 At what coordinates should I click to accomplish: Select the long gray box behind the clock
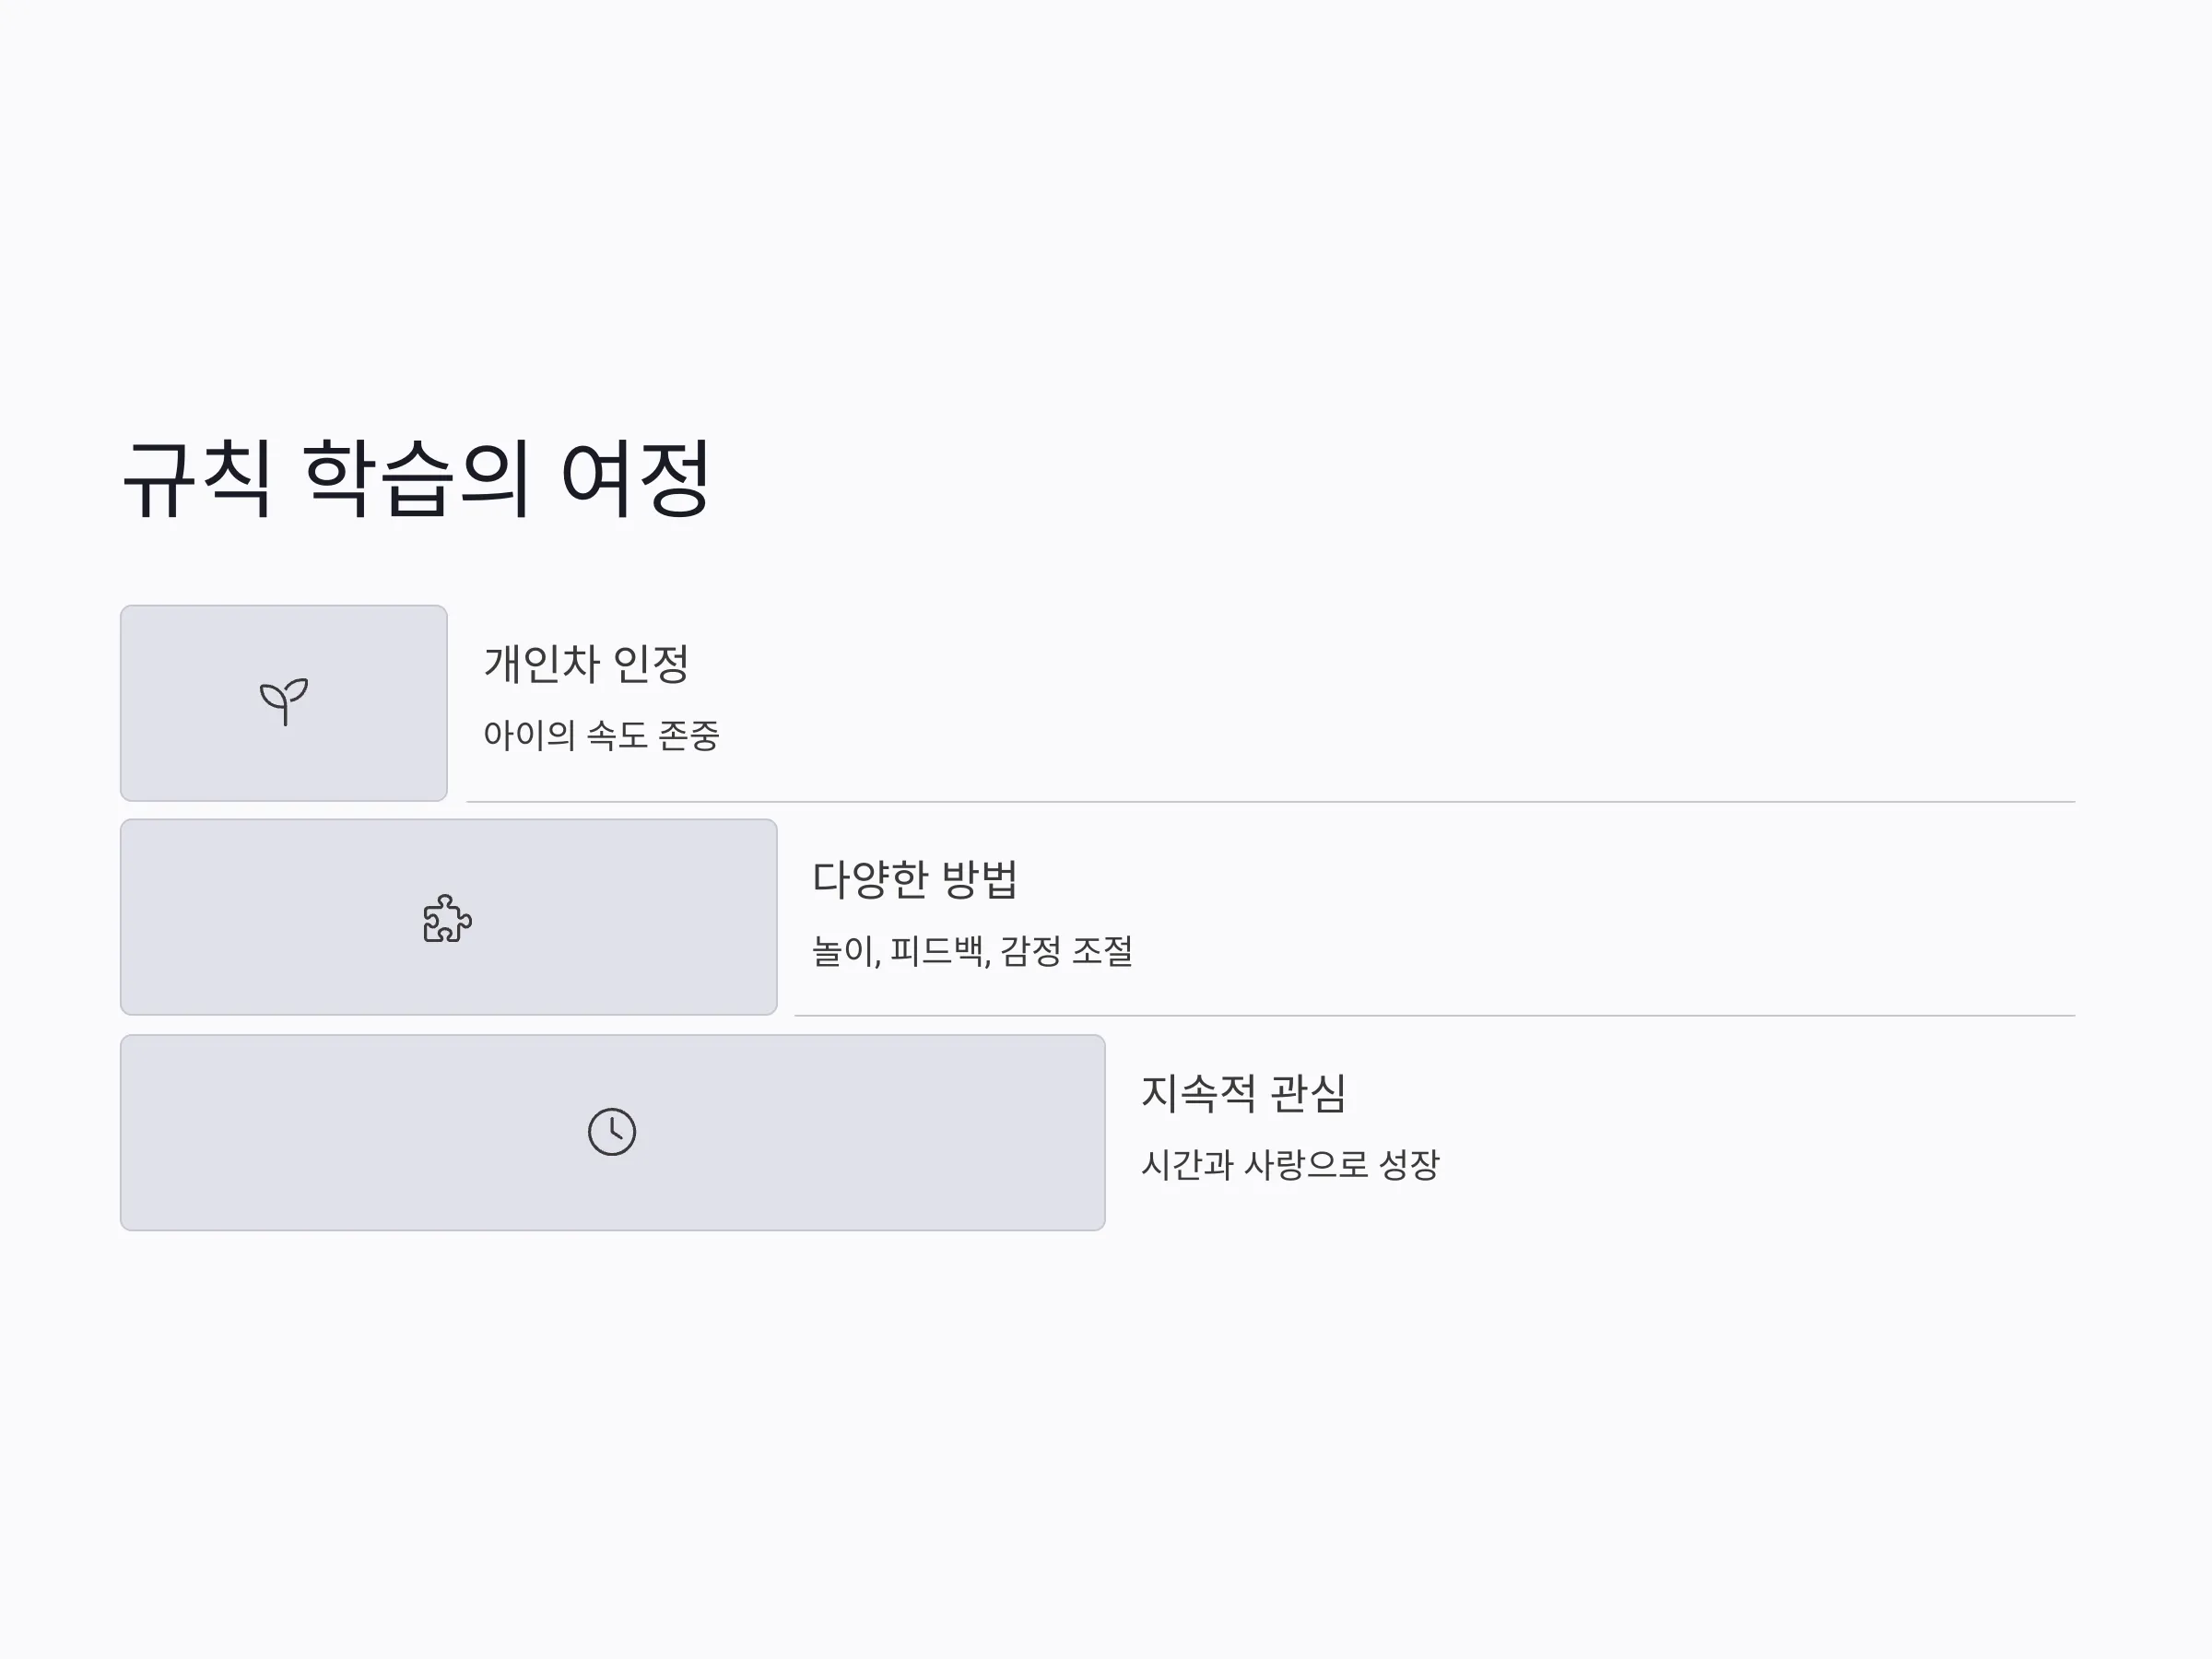613,1132
